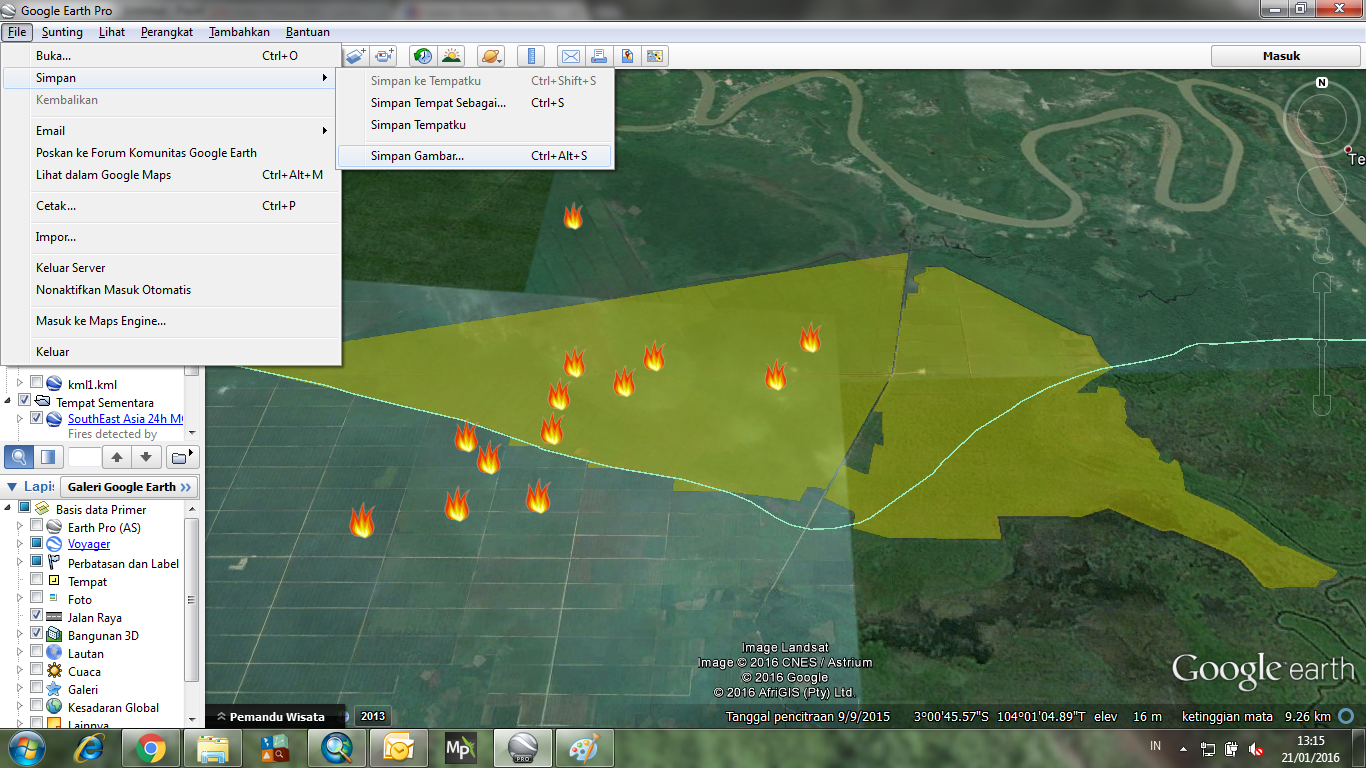Reset map to north using the N compass
This screenshot has height=768, width=1366.
1322,83
